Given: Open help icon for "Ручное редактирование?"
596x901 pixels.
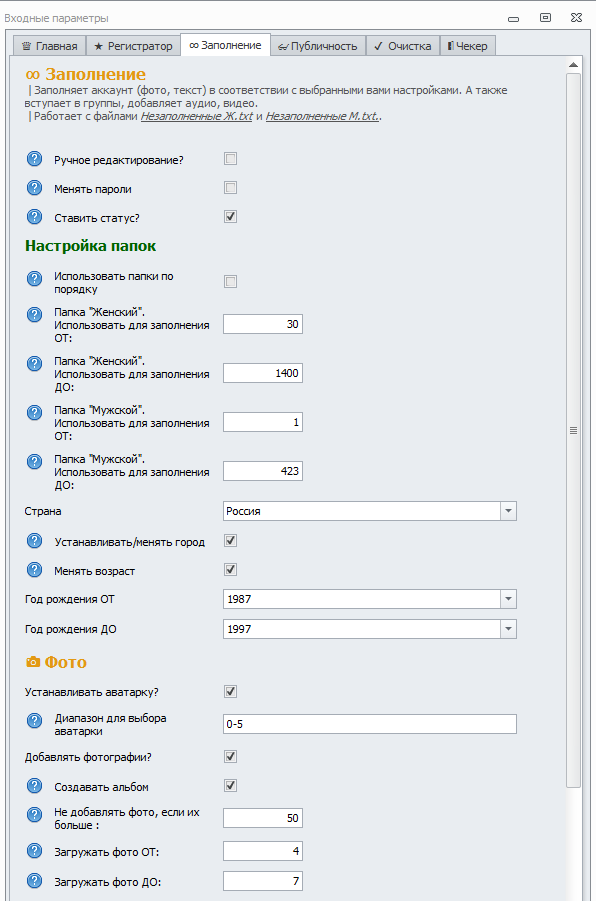Looking at the screenshot, I should (34, 159).
